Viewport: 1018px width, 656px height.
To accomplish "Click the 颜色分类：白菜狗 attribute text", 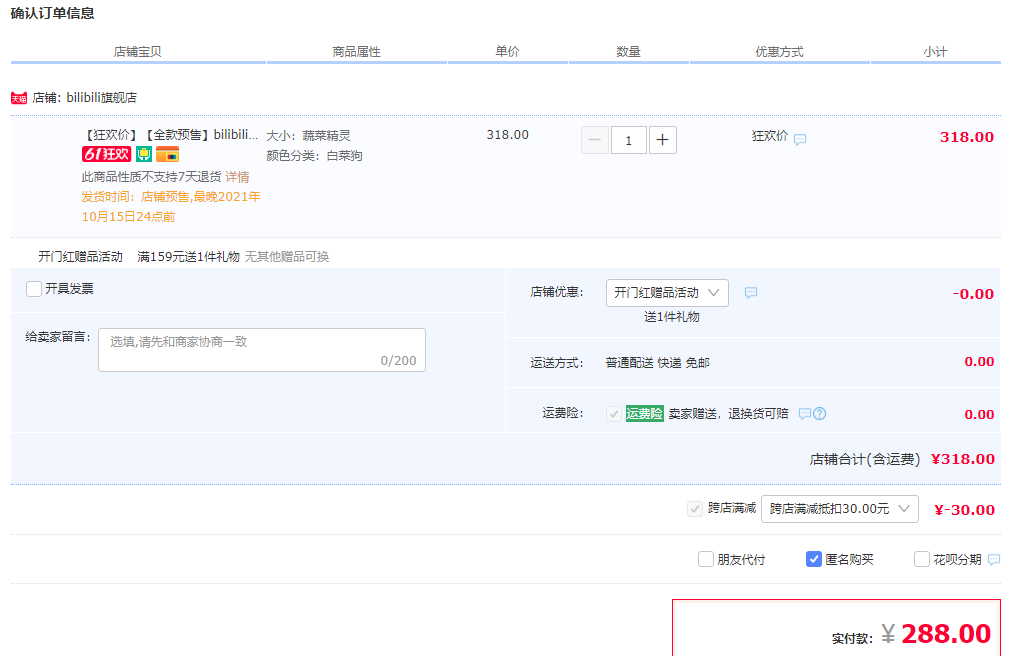I will click(x=314, y=156).
